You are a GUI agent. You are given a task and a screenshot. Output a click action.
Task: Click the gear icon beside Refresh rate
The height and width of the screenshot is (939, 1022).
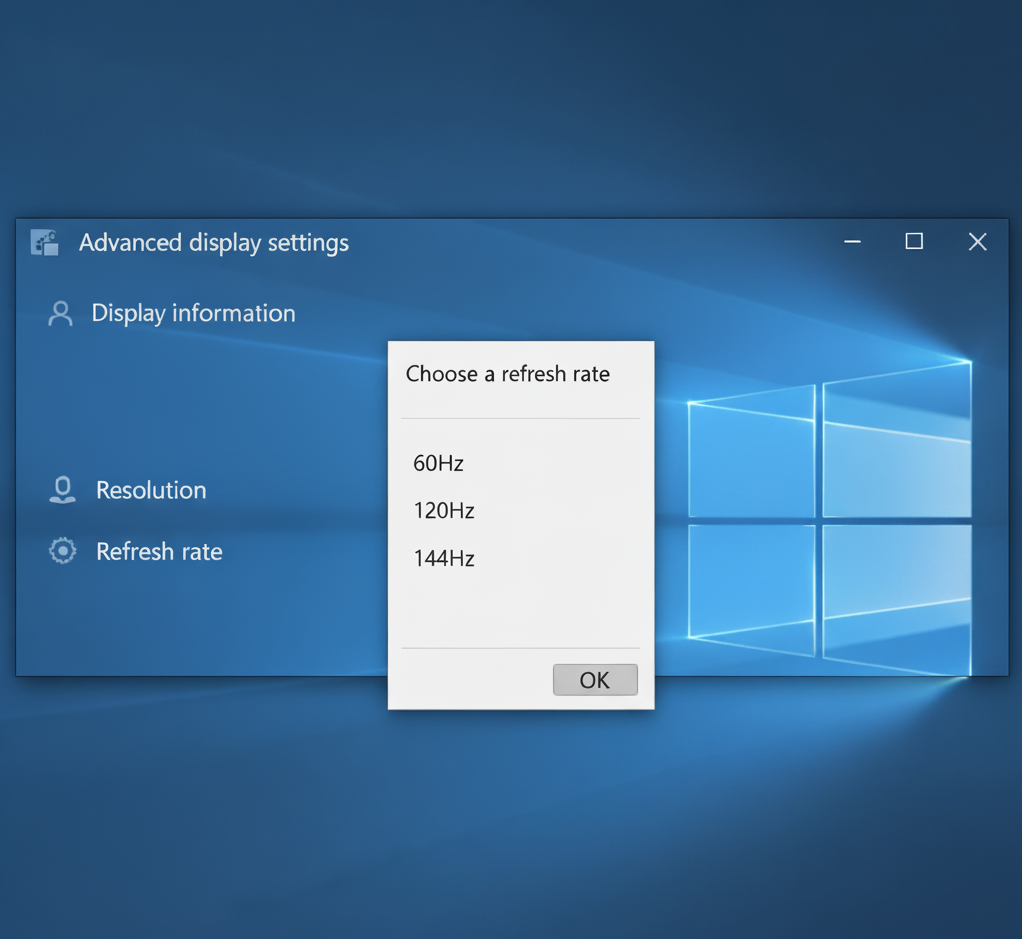pos(62,551)
